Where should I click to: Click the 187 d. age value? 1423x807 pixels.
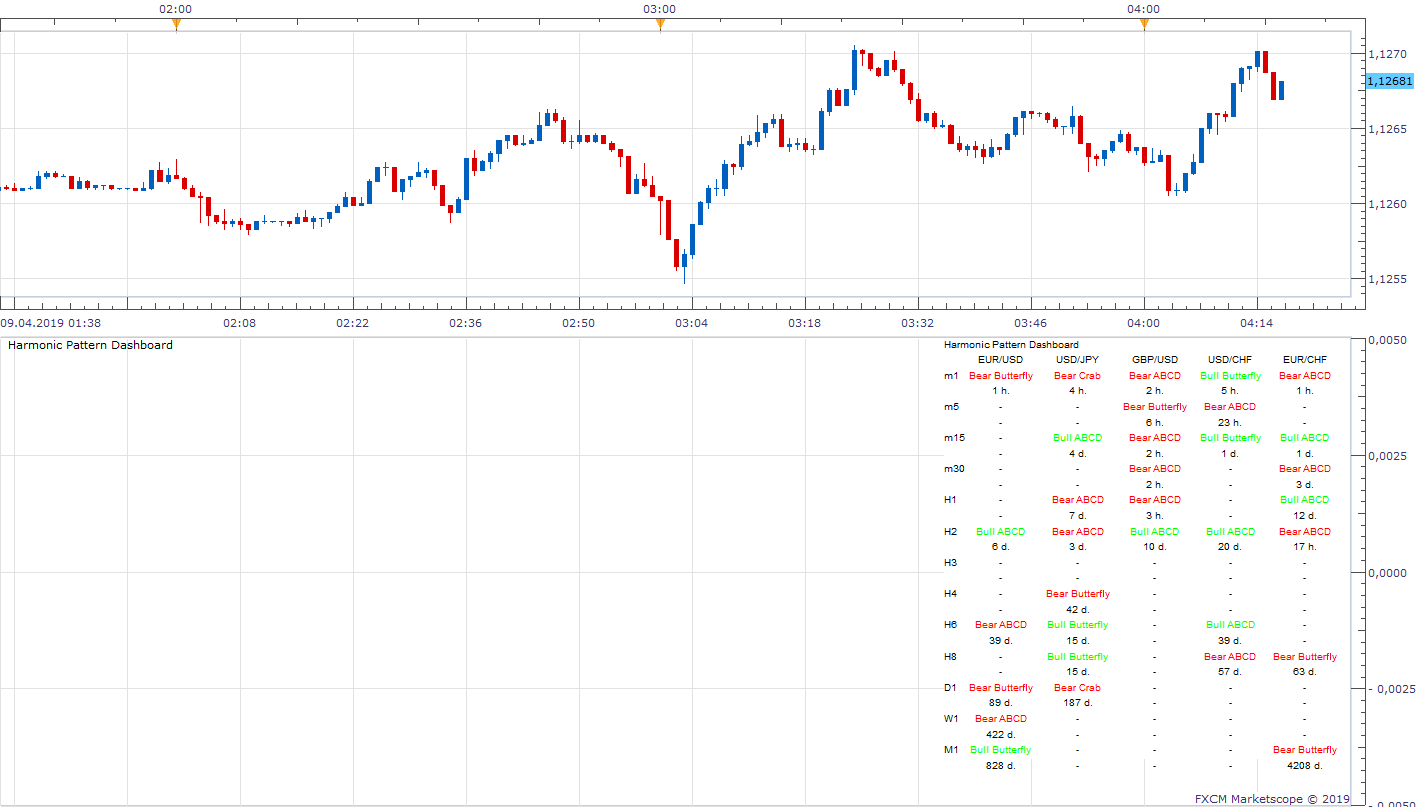pyautogui.click(x=1077, y=703)
